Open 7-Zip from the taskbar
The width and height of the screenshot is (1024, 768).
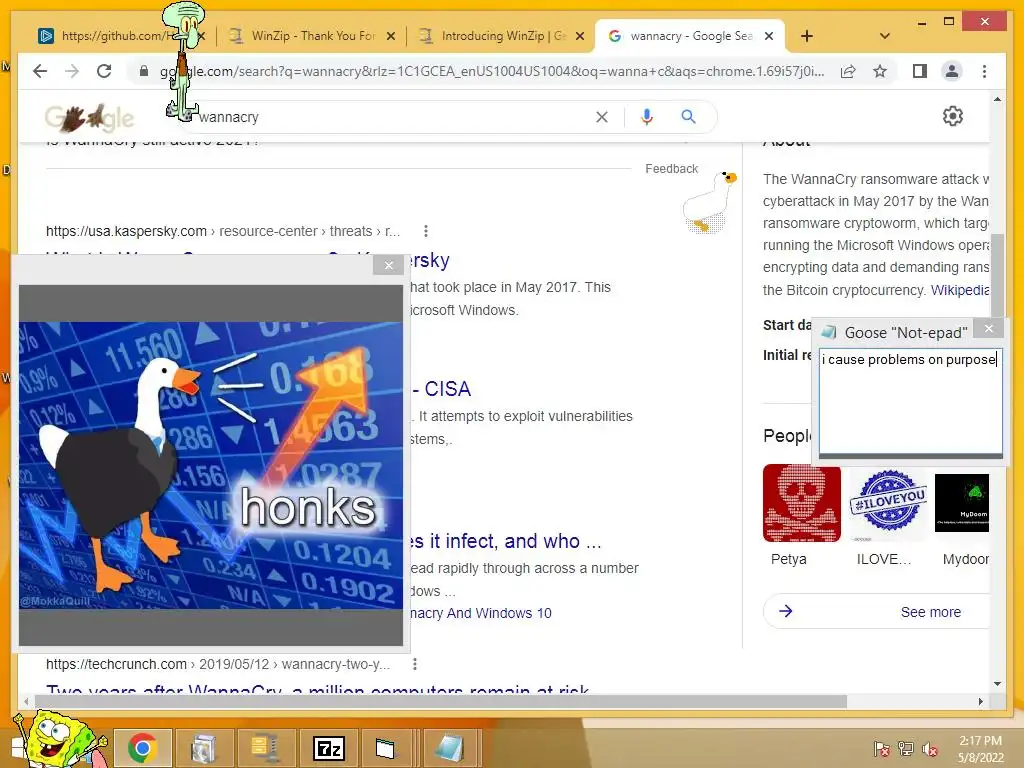(x=328, y=748)
